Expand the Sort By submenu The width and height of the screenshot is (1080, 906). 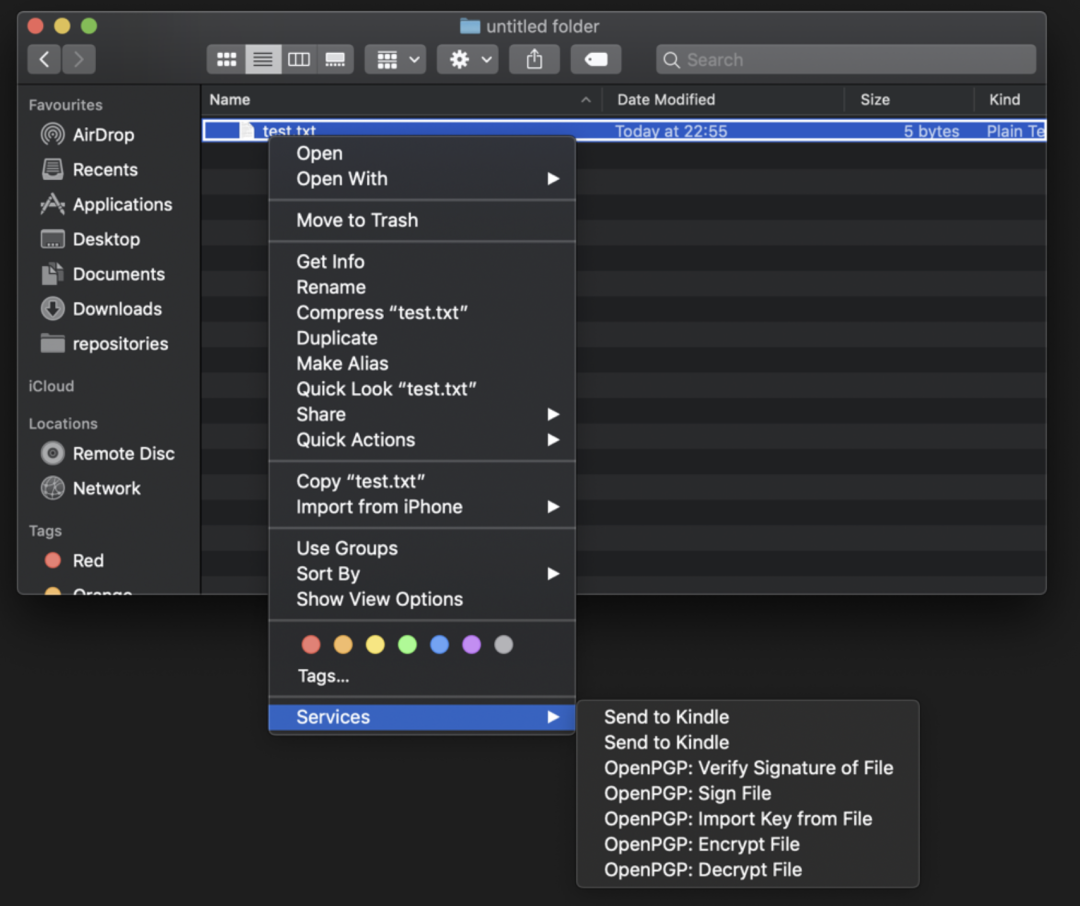(x=422, y=573)
